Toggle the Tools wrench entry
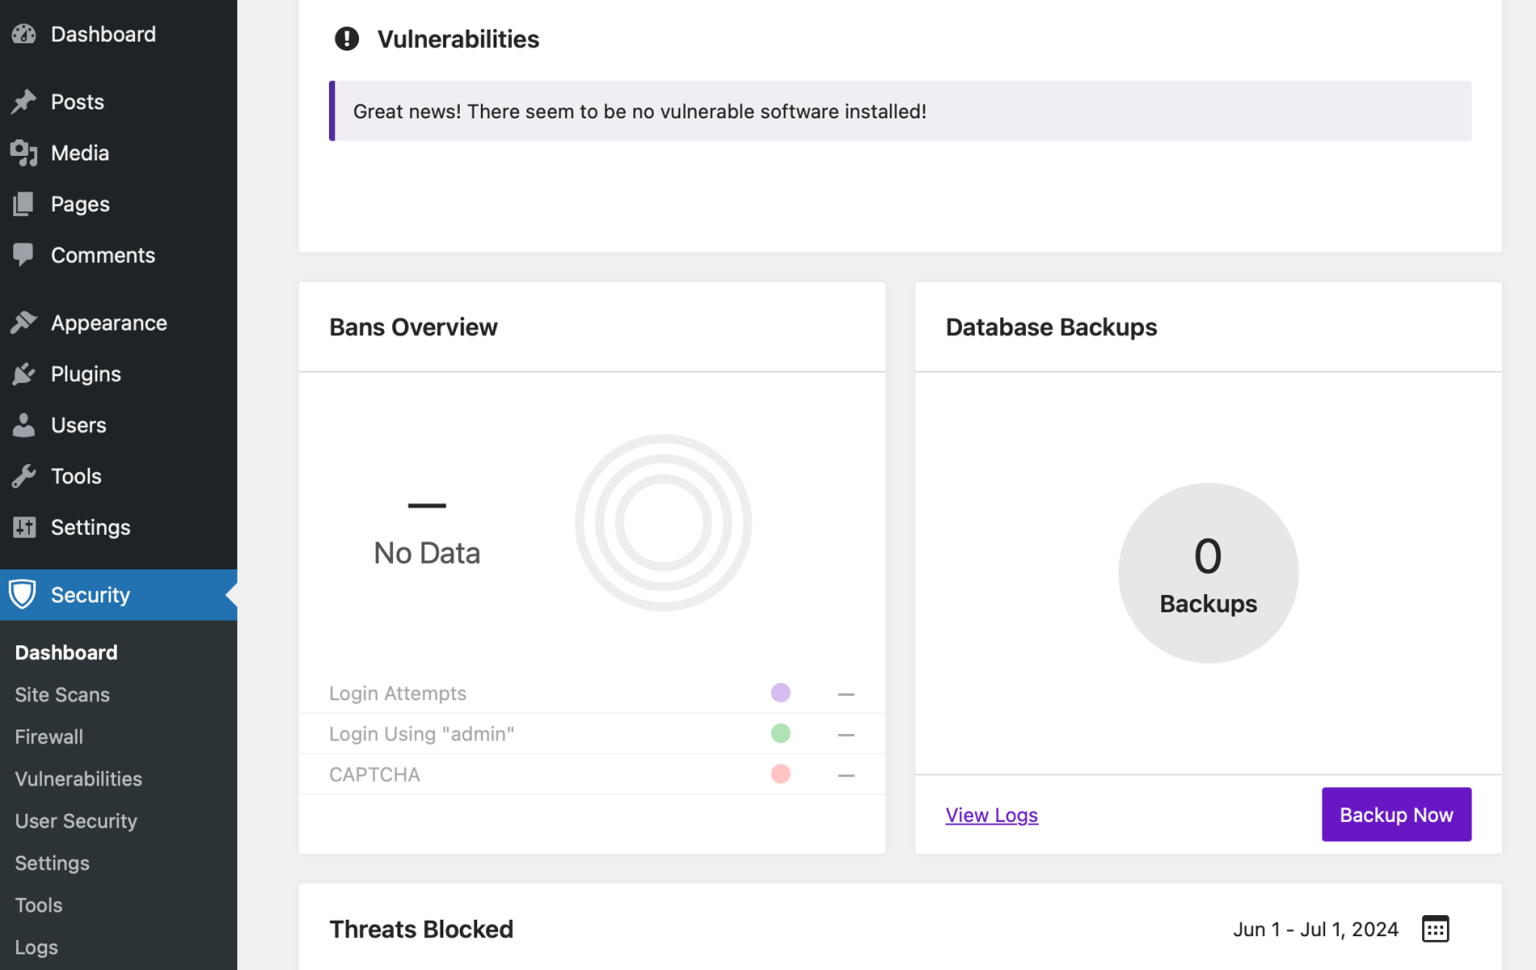 [24, 476]
